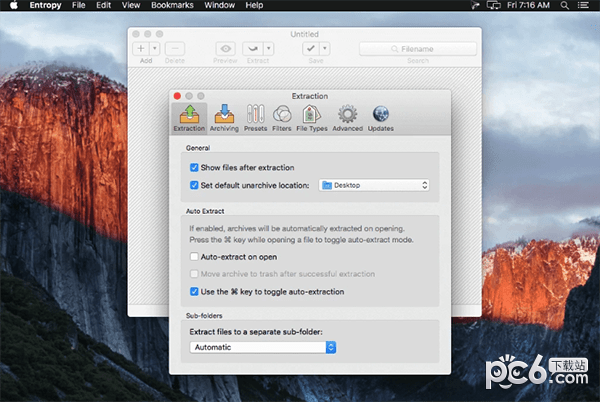Open the Desktop location dropdown
This screenshot has height=402, width=600.
tap(374, 185)
